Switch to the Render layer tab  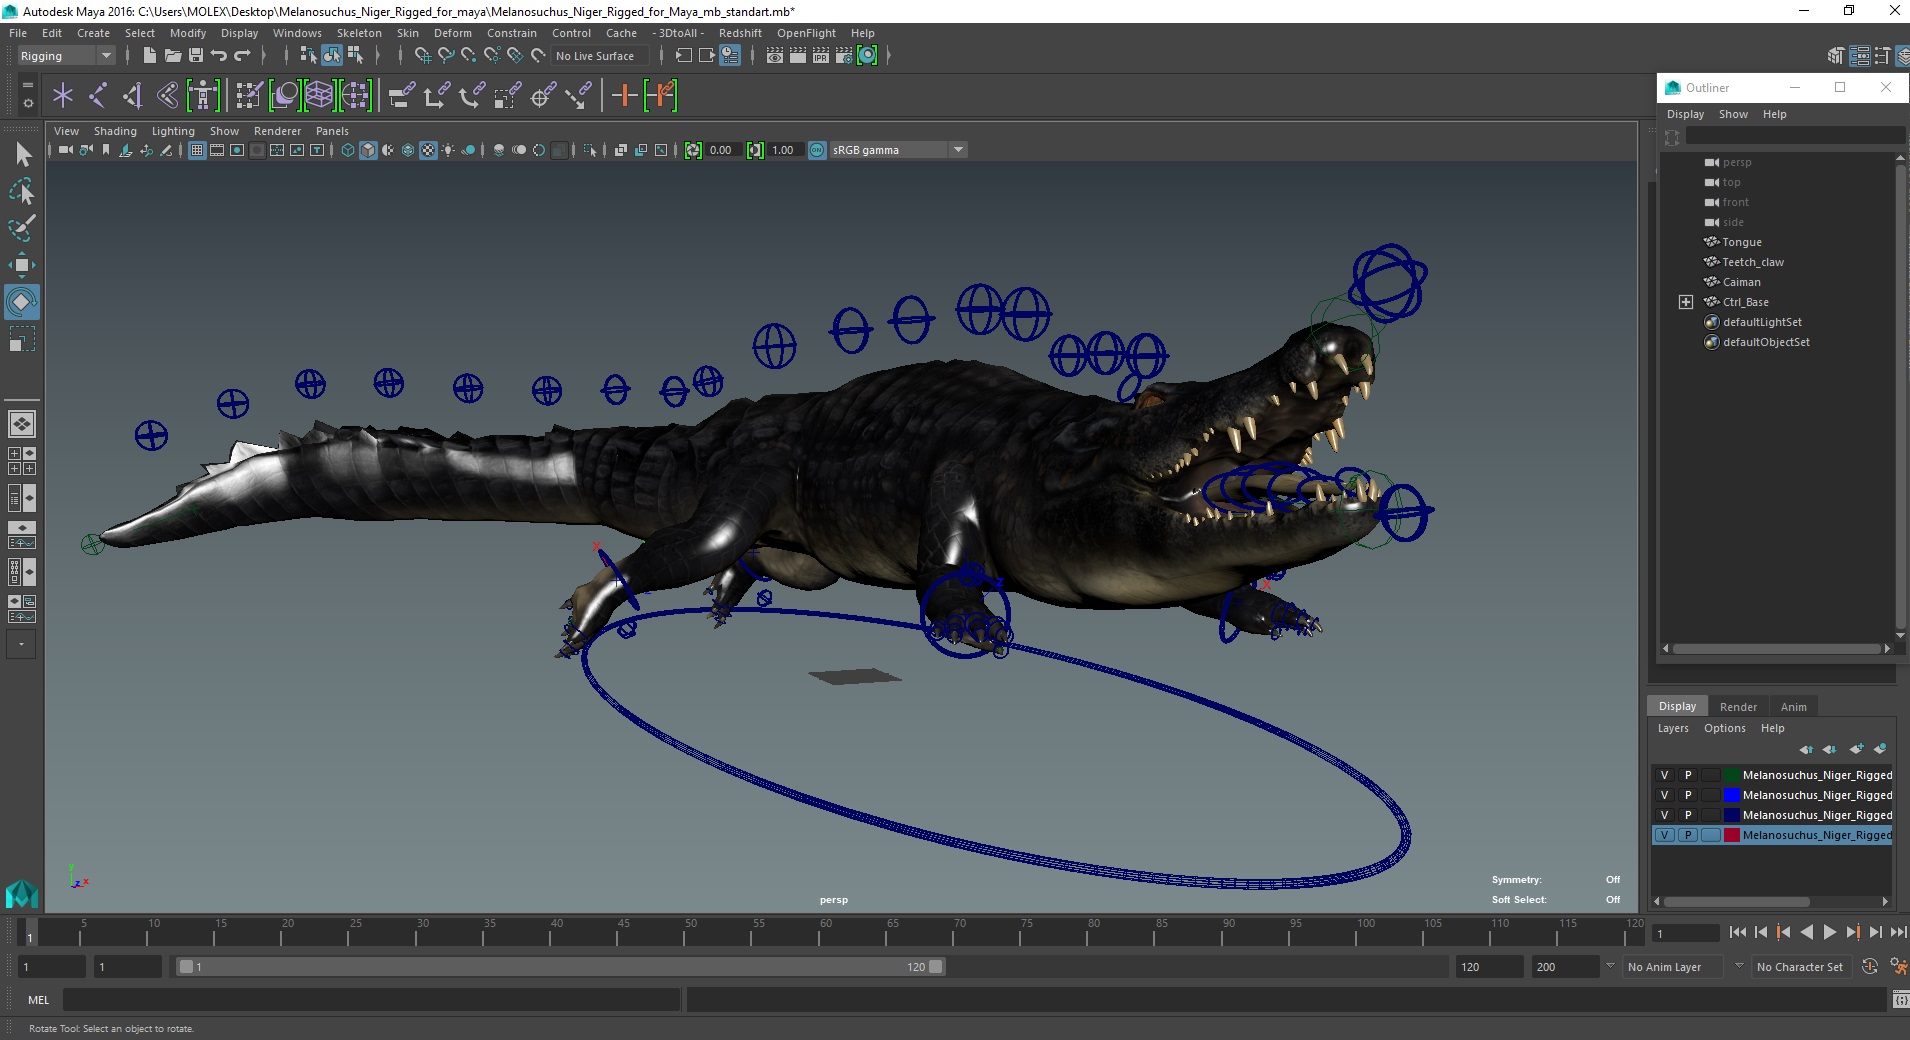point(1738,707)
